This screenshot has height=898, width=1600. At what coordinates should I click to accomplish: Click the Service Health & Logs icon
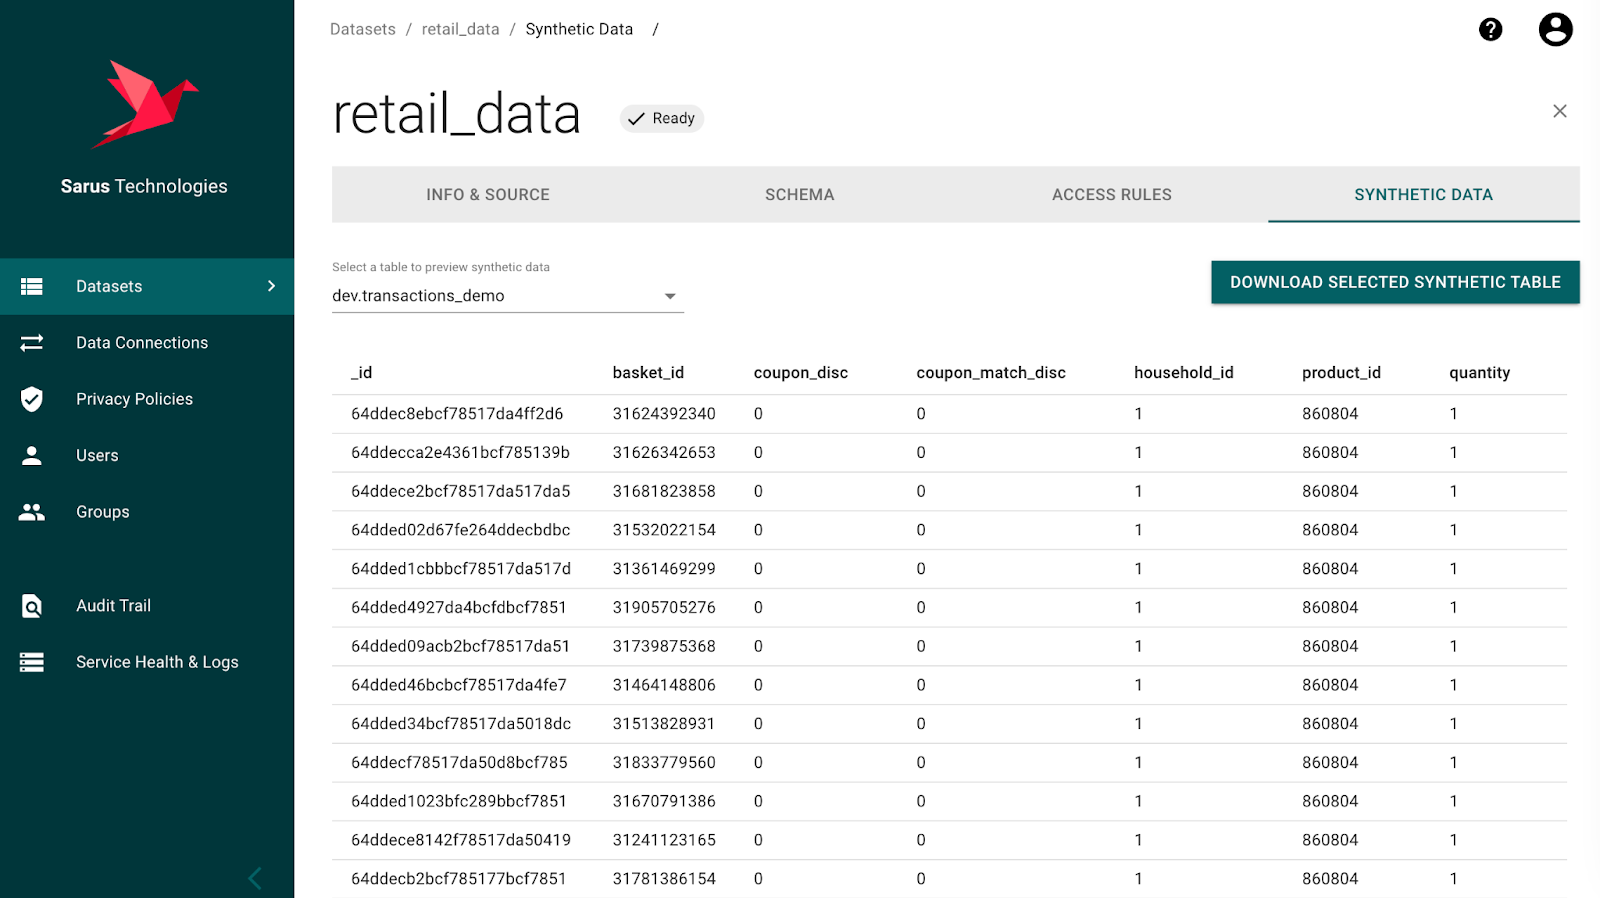(32, 662)
